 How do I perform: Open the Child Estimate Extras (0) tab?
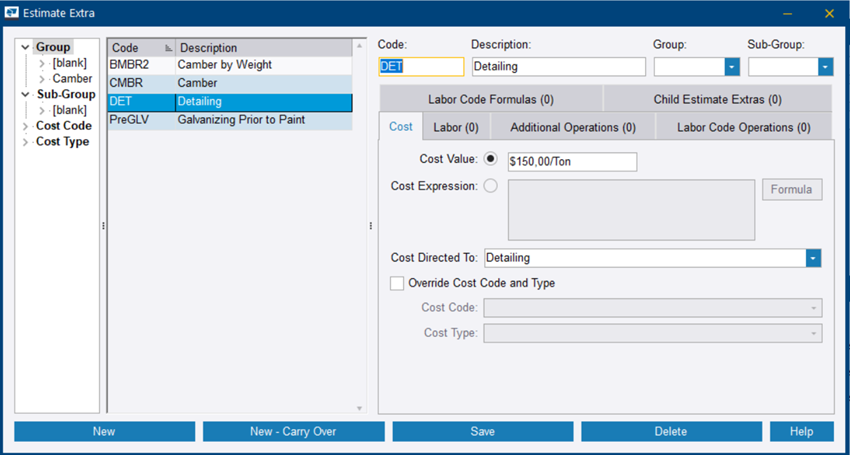717,99
